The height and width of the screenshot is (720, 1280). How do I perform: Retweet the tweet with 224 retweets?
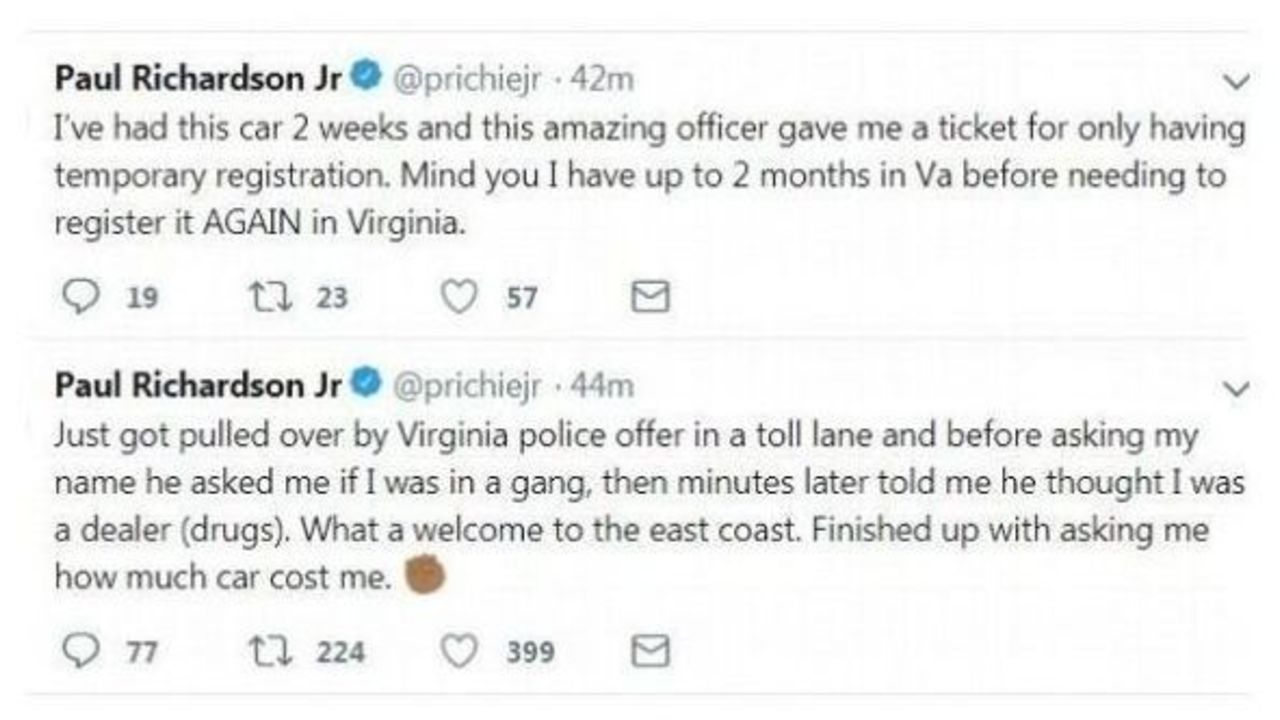266,652
